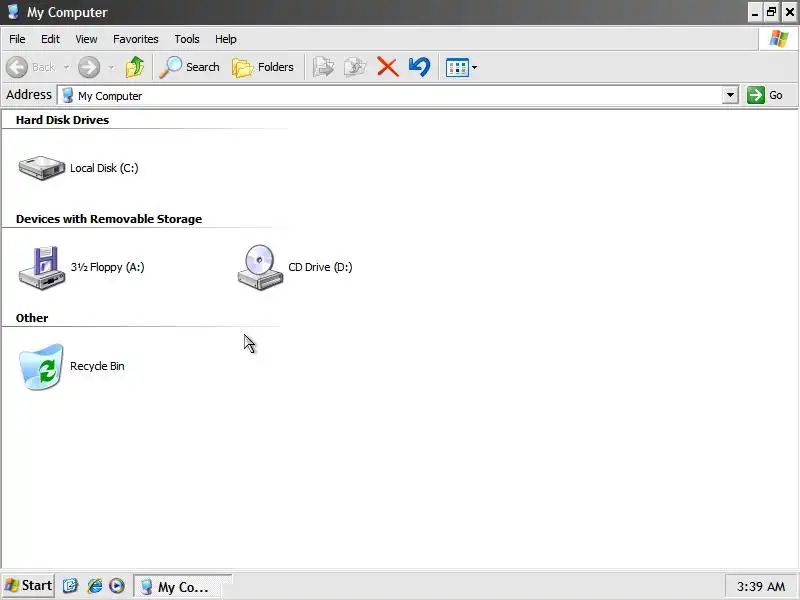The width and height of the screenshot is (800, 600).
Task: Open the Forward history dropdown arrow
Action: click(111, 67)
